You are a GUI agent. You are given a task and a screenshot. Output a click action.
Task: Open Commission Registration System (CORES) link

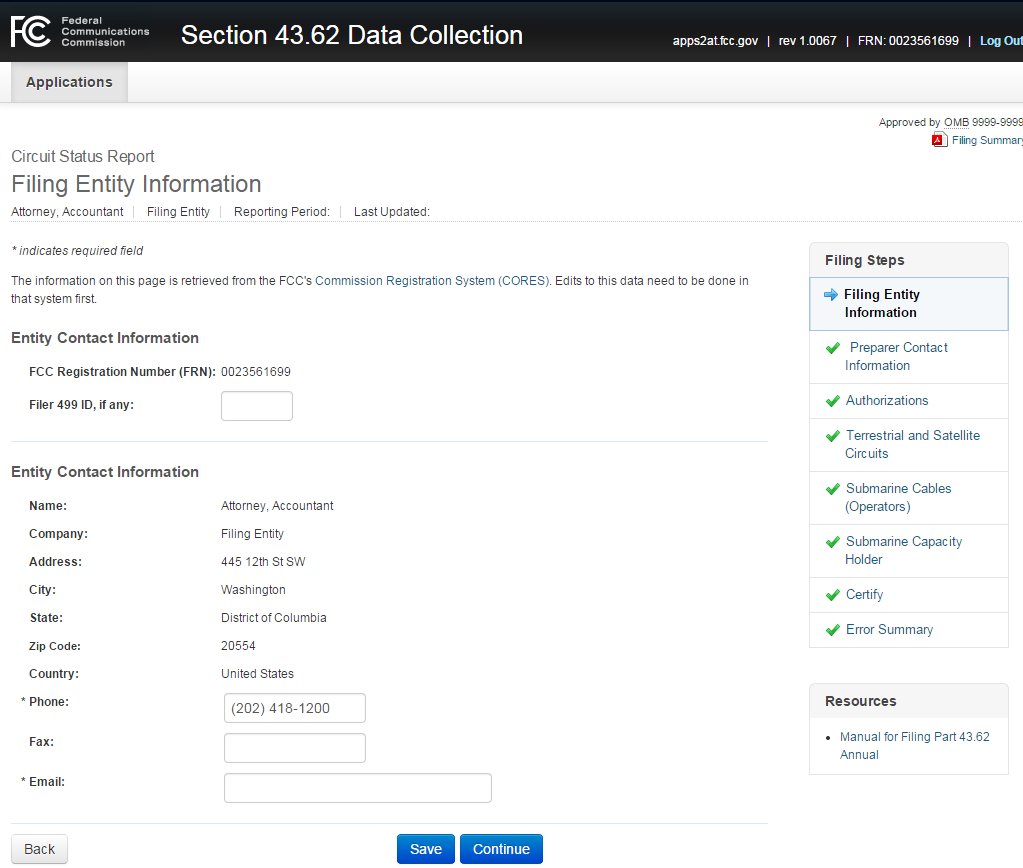click(432, 281)
